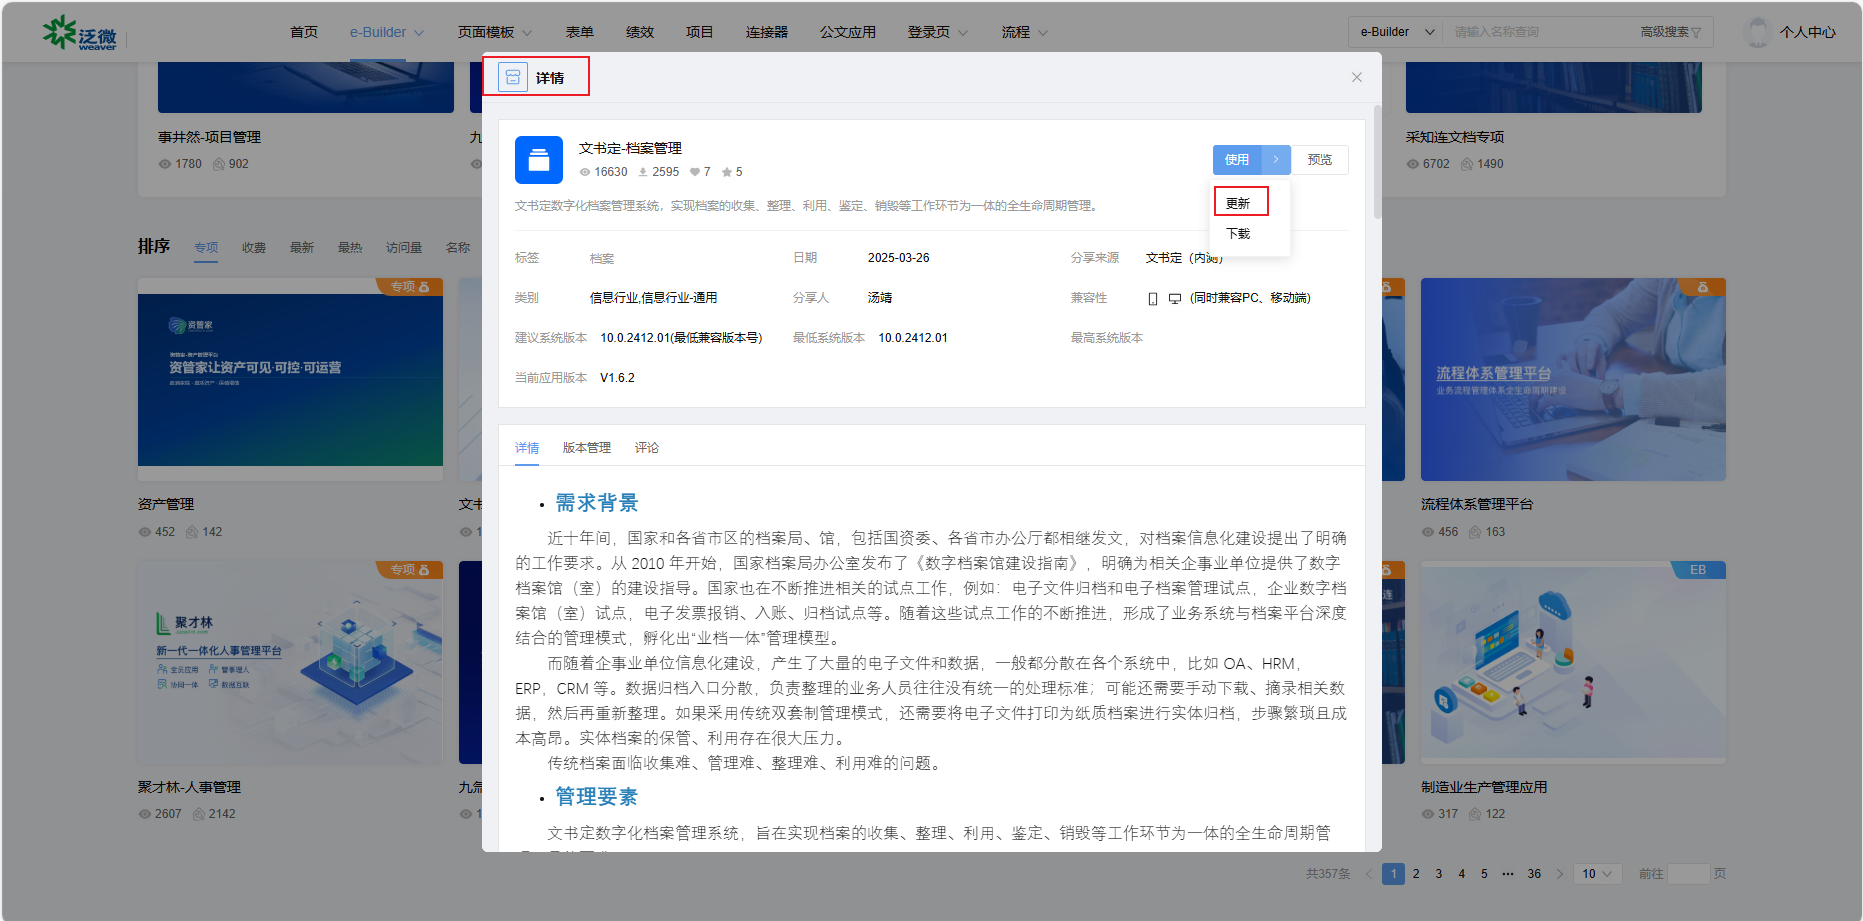
Task: Expand the 使用 button arrow dropdown
Action: pos(1276,160)
